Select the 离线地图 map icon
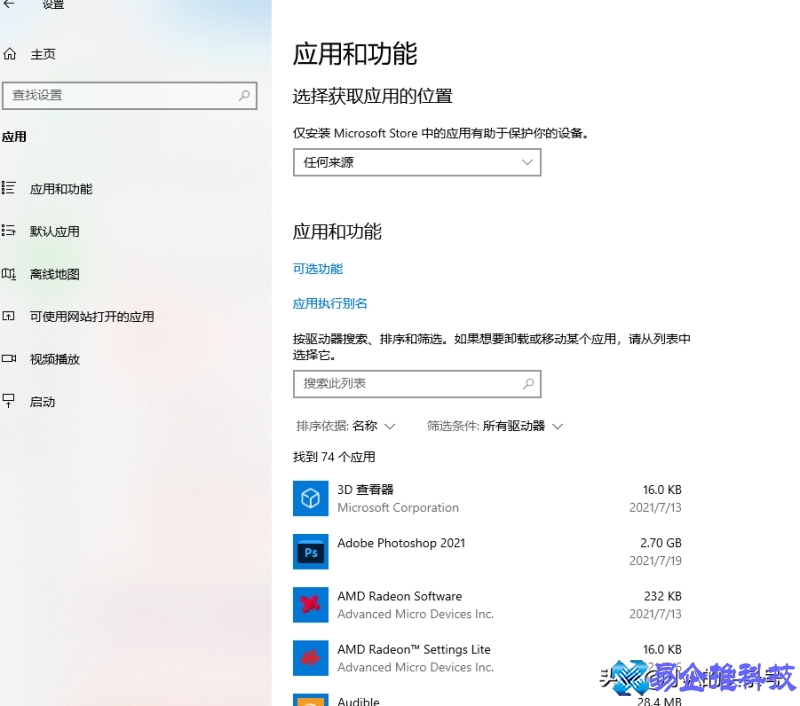This screenshot has width=800, height=706. (x=9, y=274)
